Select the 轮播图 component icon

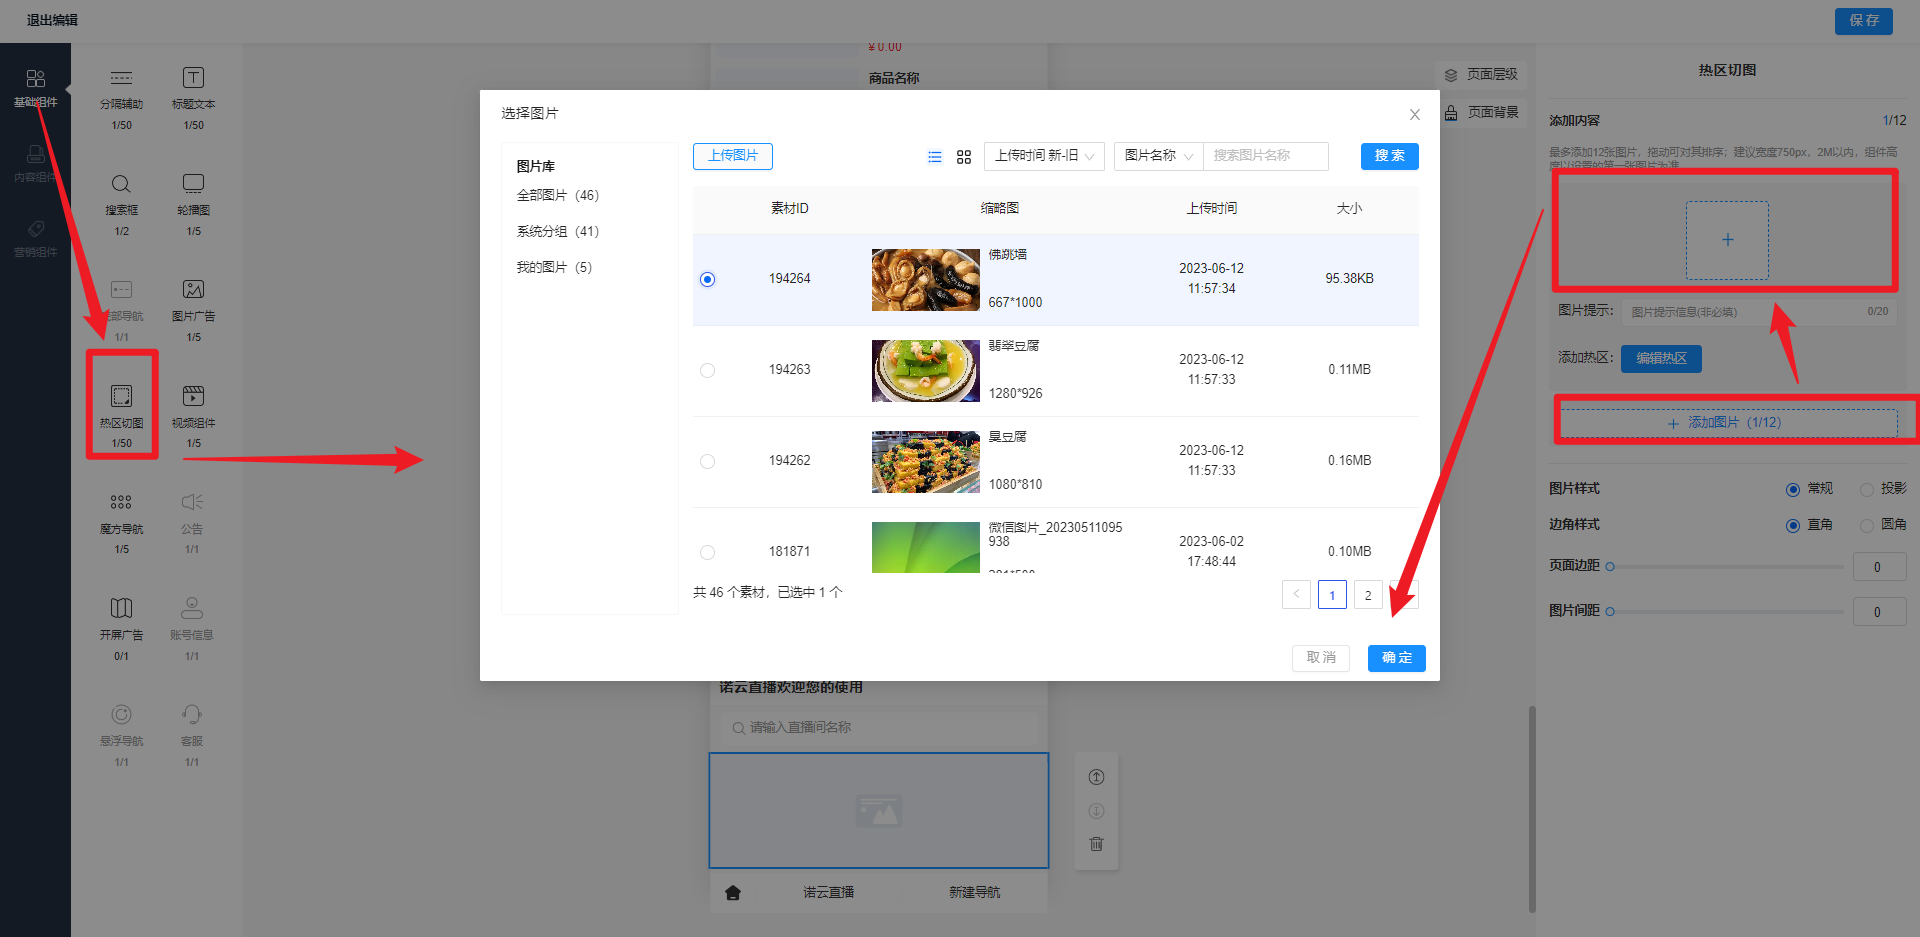[193, 184]
